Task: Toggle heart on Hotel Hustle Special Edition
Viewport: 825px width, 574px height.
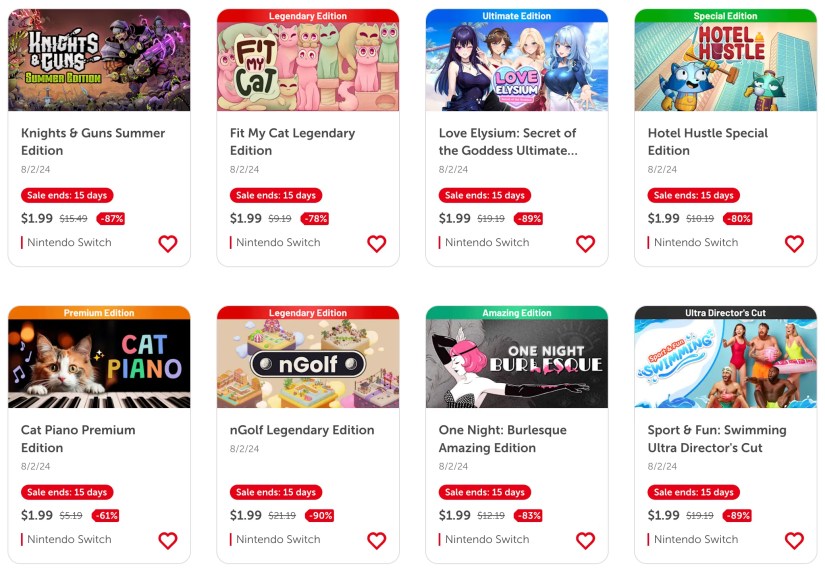Action: pyautogui.click(x=794, y=244)
